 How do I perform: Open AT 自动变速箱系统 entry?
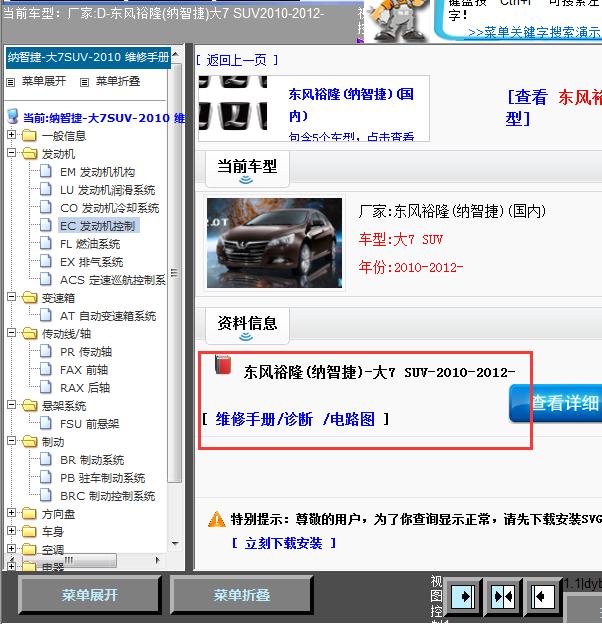[x=108, y=316]
